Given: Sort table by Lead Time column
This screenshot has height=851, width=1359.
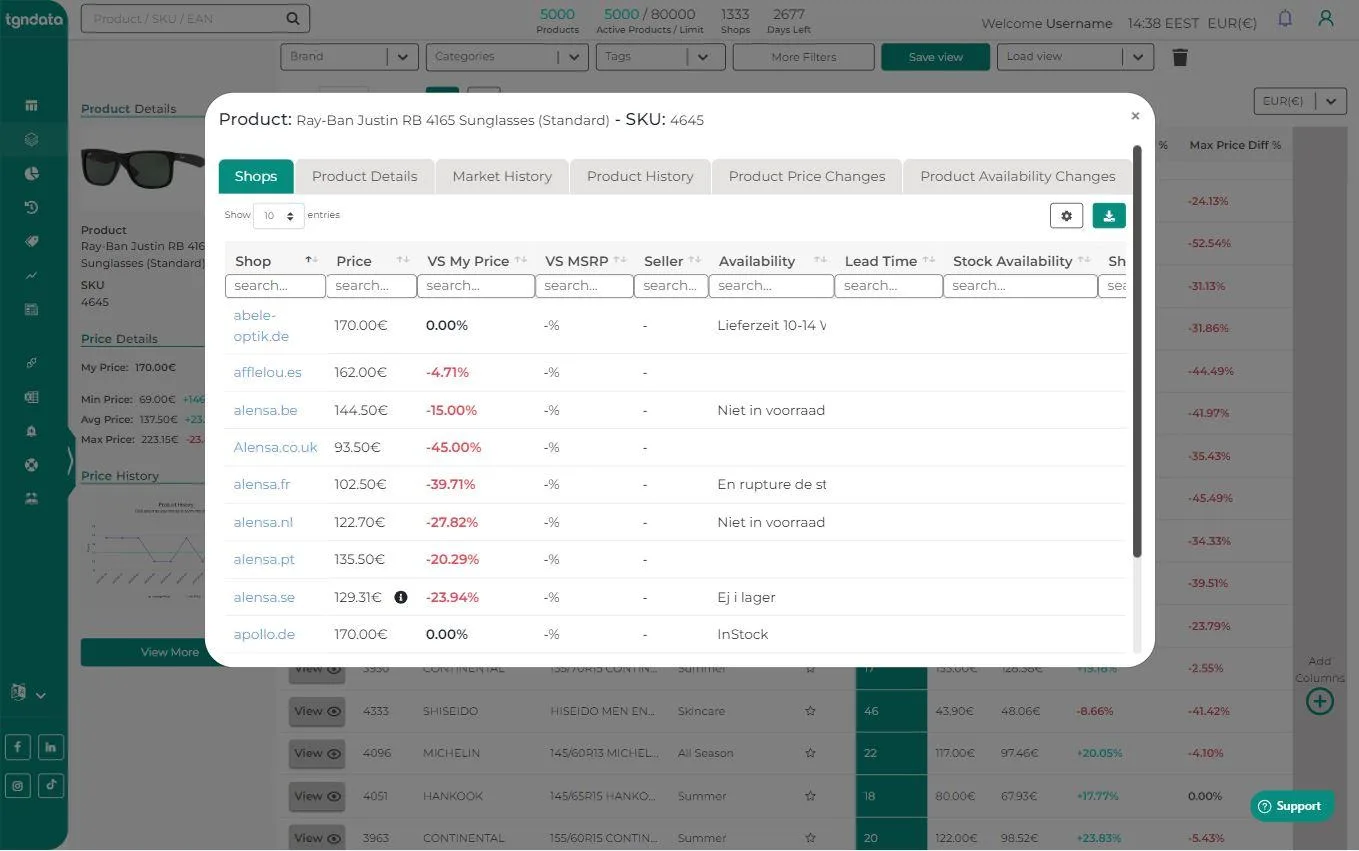Looking at the screenshot, I should 888,261.
